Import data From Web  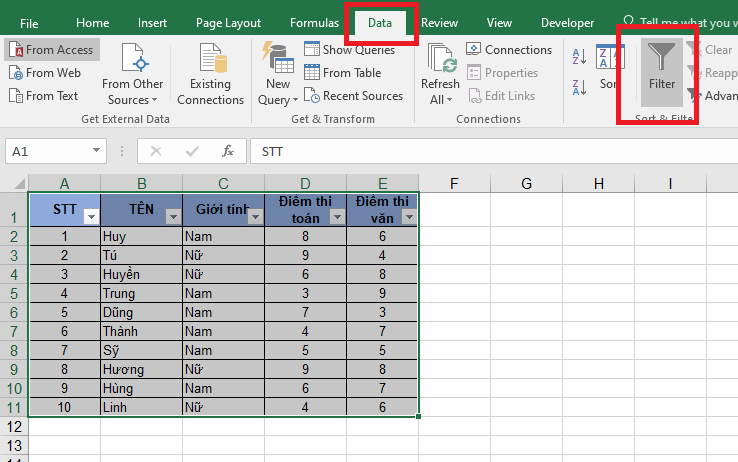45,73
